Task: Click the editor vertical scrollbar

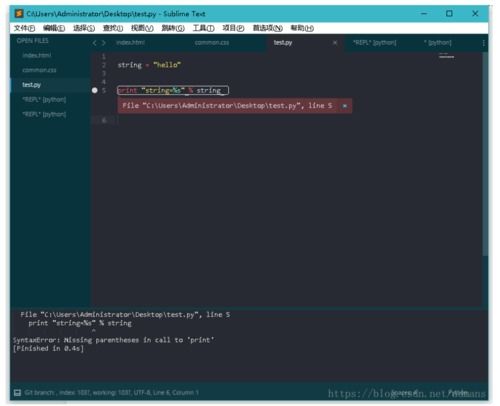Action: pyautogui.click(x=485, y=153)
